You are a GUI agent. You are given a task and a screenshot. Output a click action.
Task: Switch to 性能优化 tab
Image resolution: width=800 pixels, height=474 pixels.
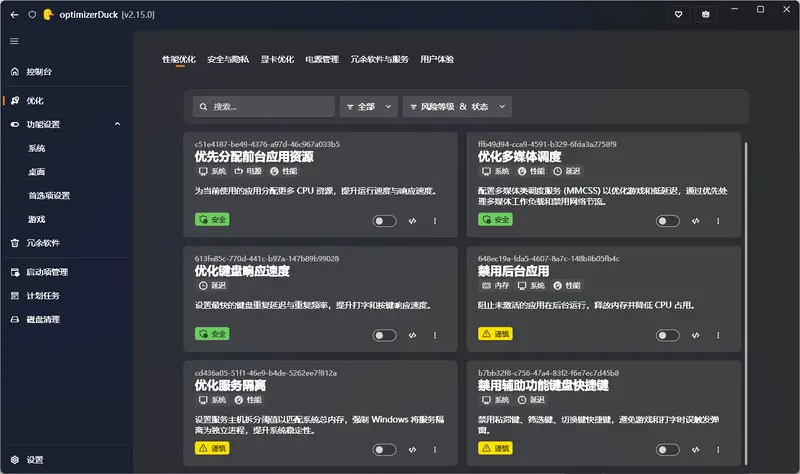point(179,59)
